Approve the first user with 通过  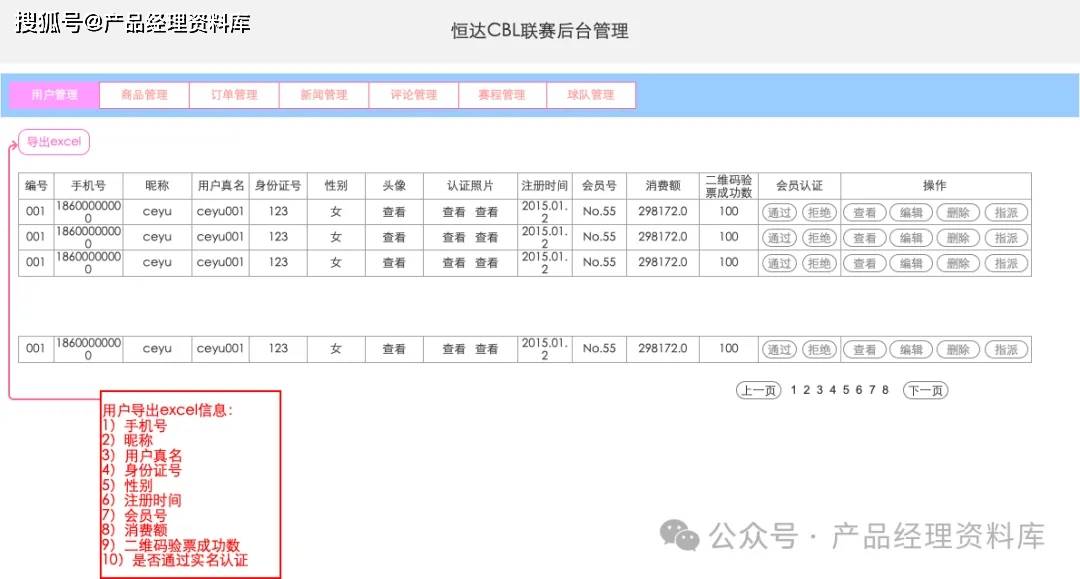click(x=778, y=212)
